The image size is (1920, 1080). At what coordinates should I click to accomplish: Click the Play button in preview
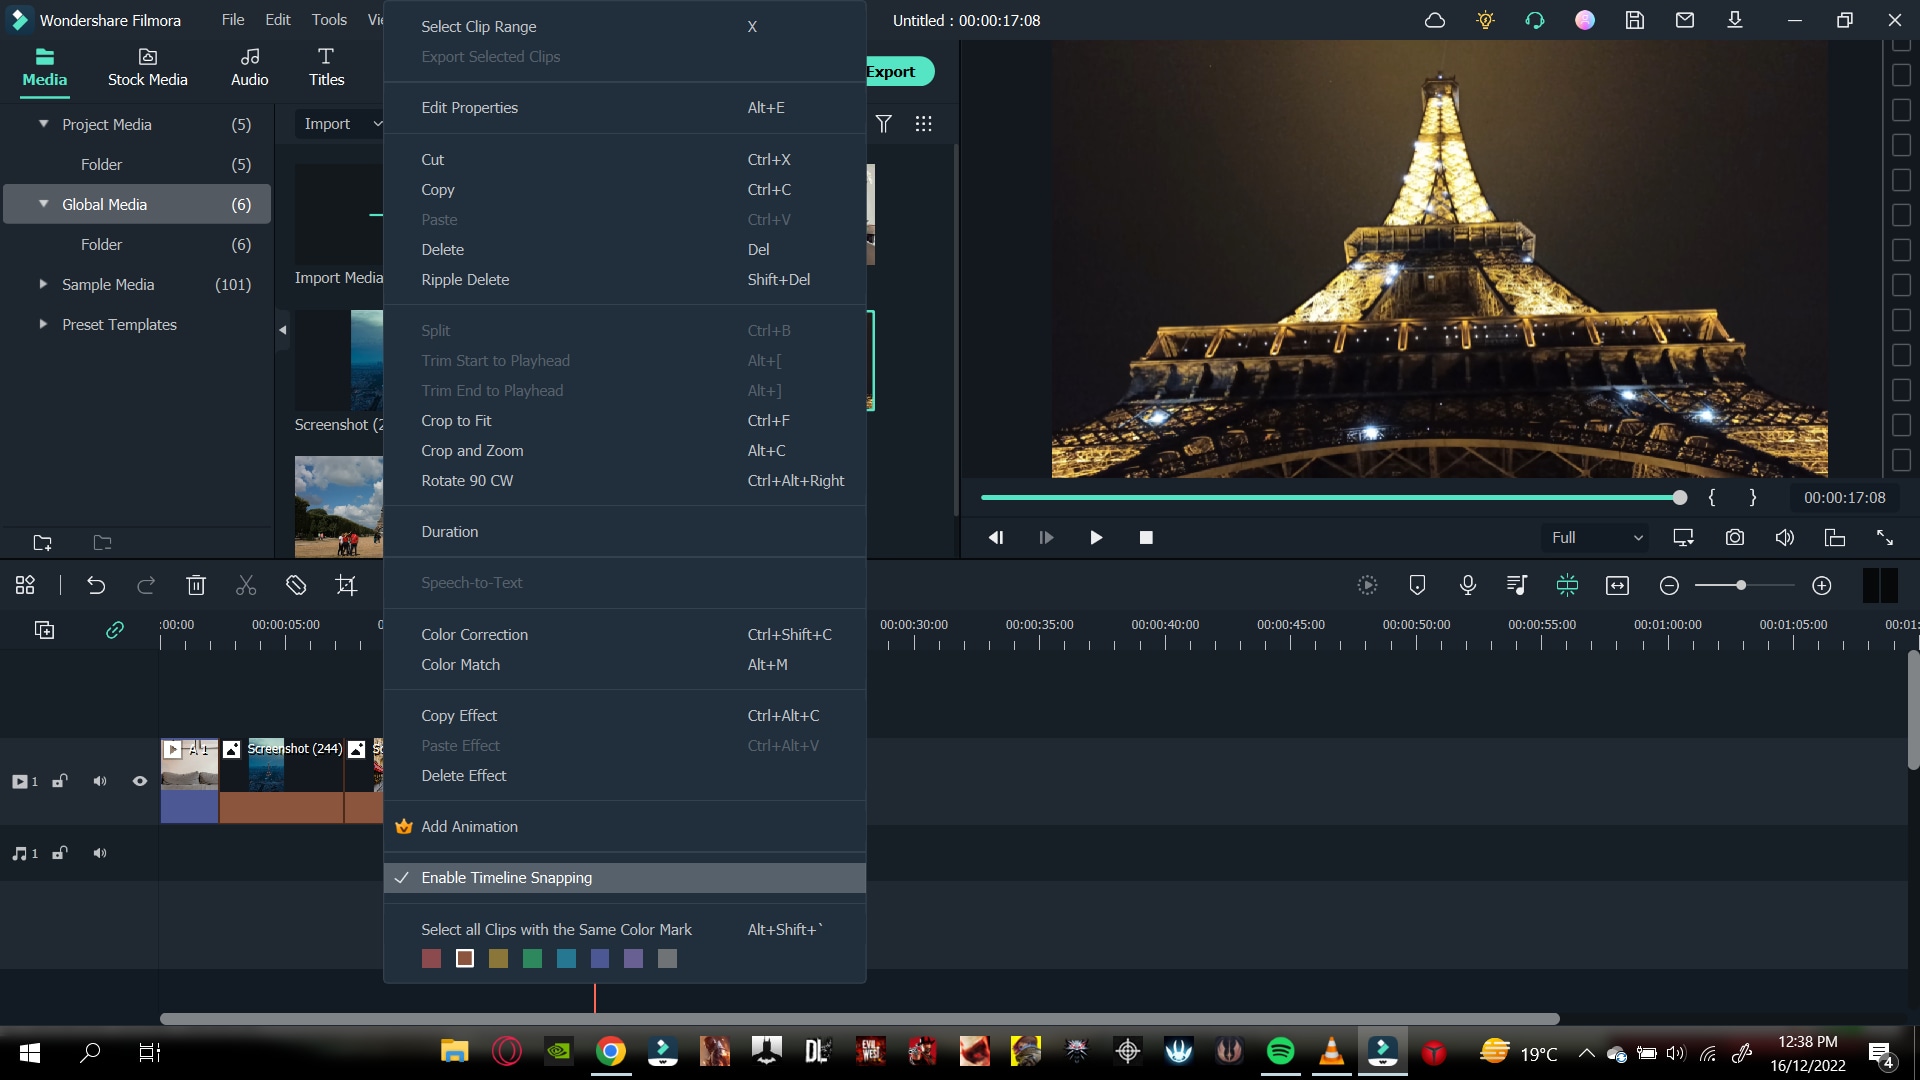pos(1096,537)
